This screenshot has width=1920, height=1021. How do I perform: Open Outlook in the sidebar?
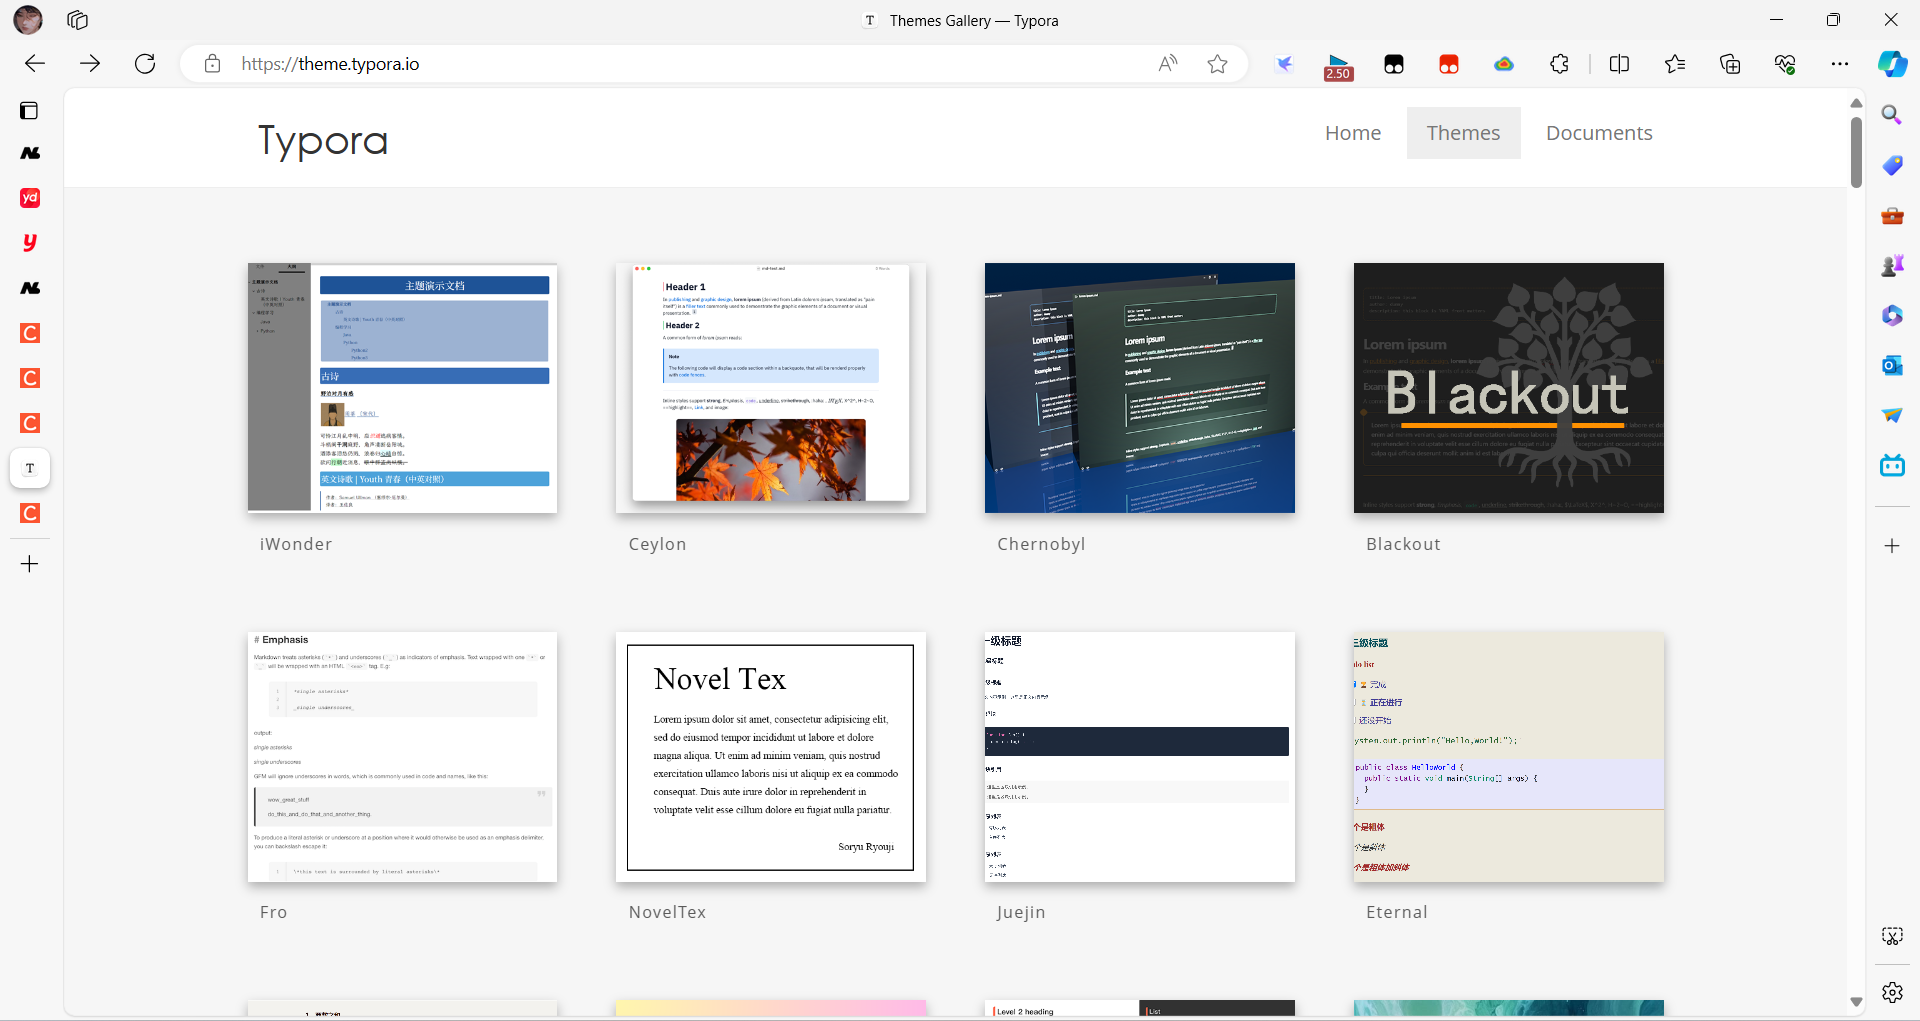(1891, 365)
